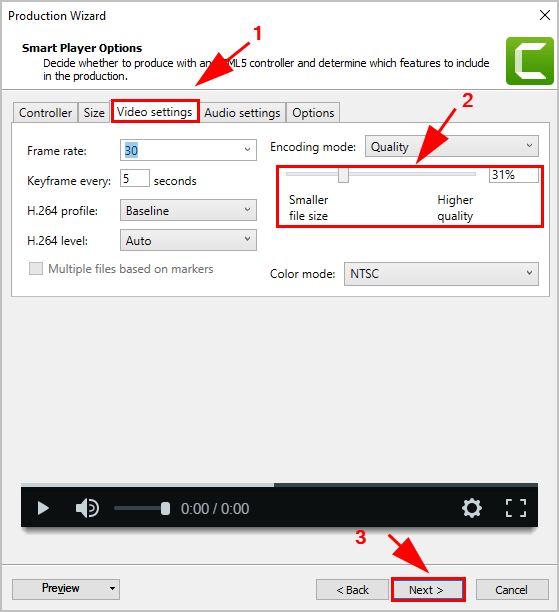The height and width of the screenshot is (612, 559).
Task: Expand the Frame rate dropdown
Action: coord(188,150)
